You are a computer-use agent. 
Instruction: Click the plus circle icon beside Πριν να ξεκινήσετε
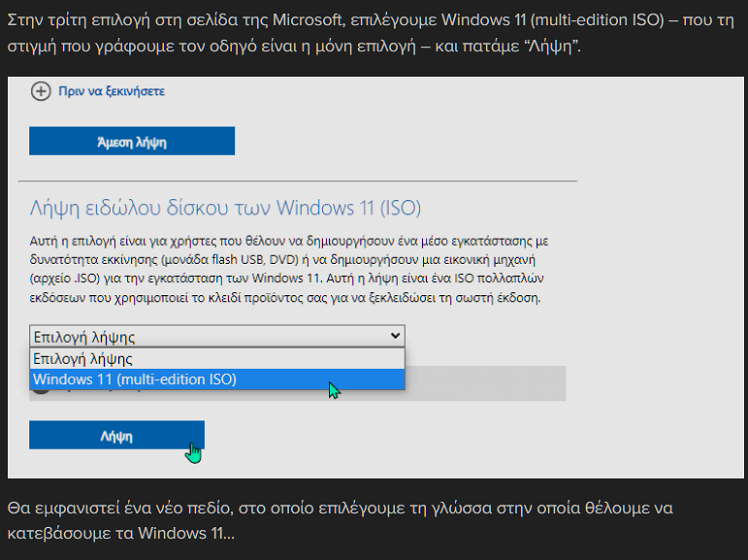coord(41,91)
